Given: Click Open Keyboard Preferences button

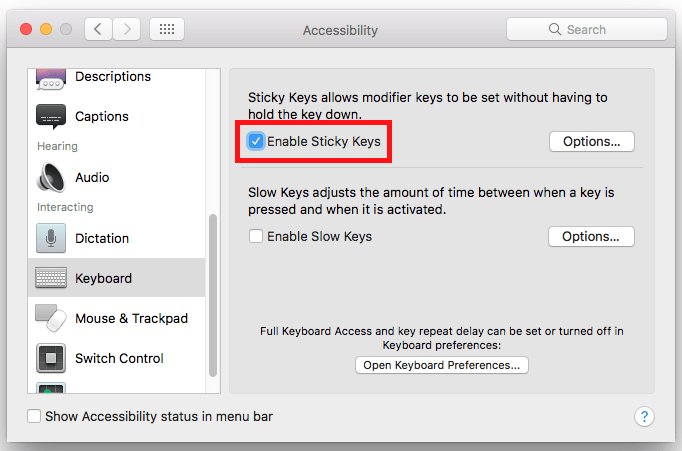Looking at the screenshot, I should click(x=442, y=365).
